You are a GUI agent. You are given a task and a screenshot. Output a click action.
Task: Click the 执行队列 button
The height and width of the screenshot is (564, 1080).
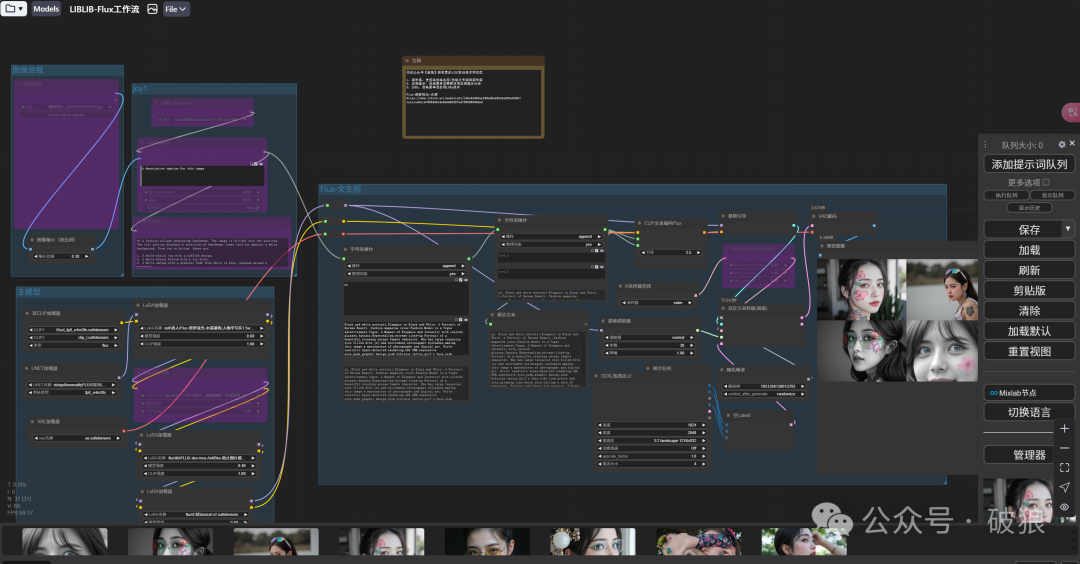point(1006,196)
